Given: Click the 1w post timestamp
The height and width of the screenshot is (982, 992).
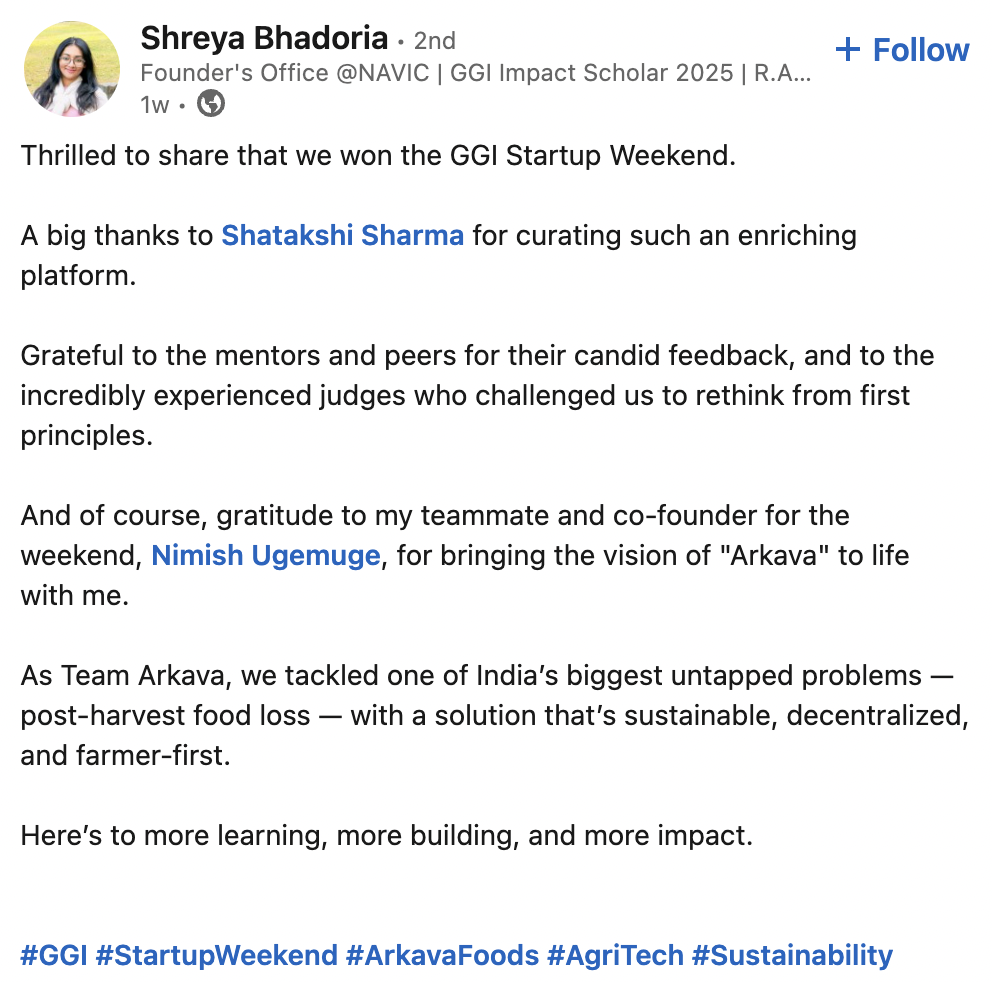Looking at the screenshot, I should click(x=155, y=104).
